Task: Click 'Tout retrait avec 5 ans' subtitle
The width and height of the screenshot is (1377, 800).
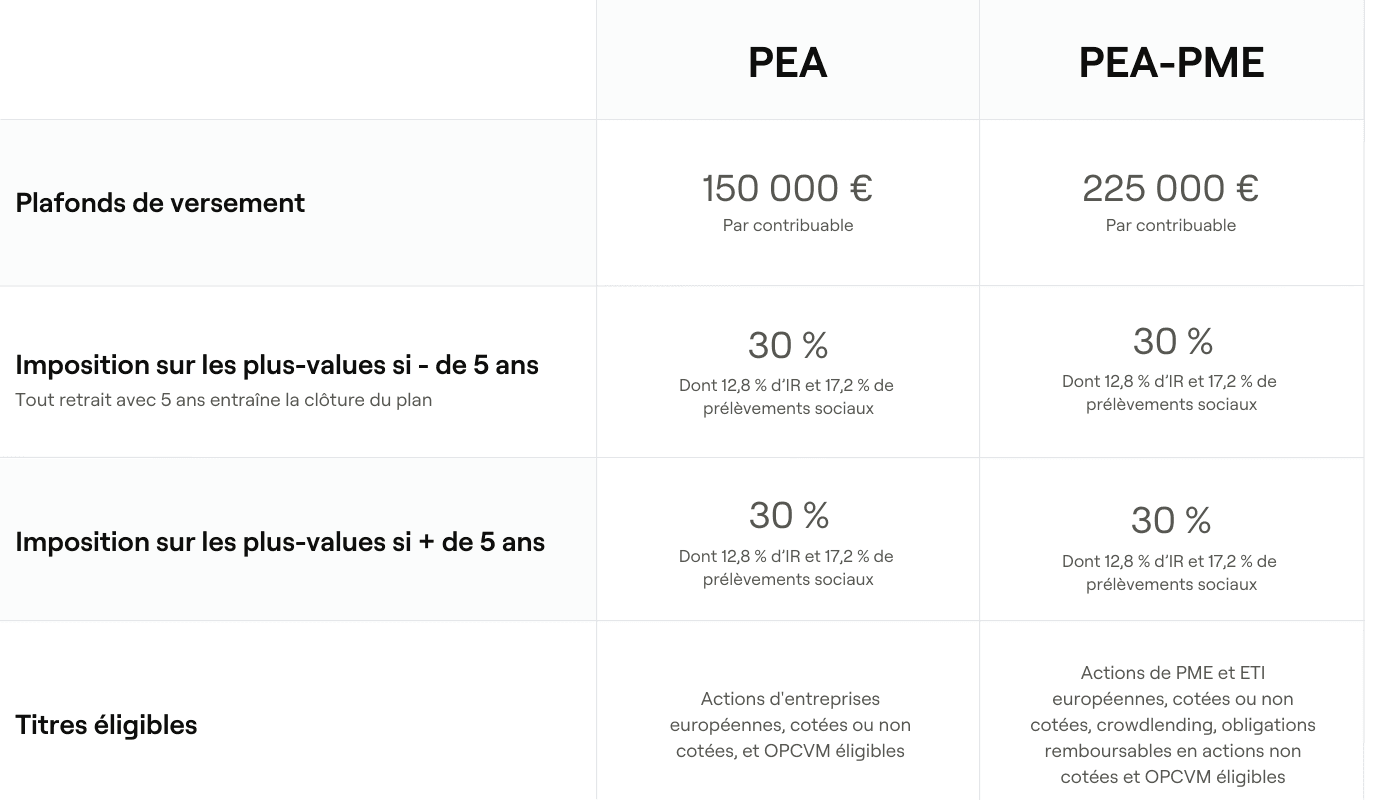Action: 224,400
